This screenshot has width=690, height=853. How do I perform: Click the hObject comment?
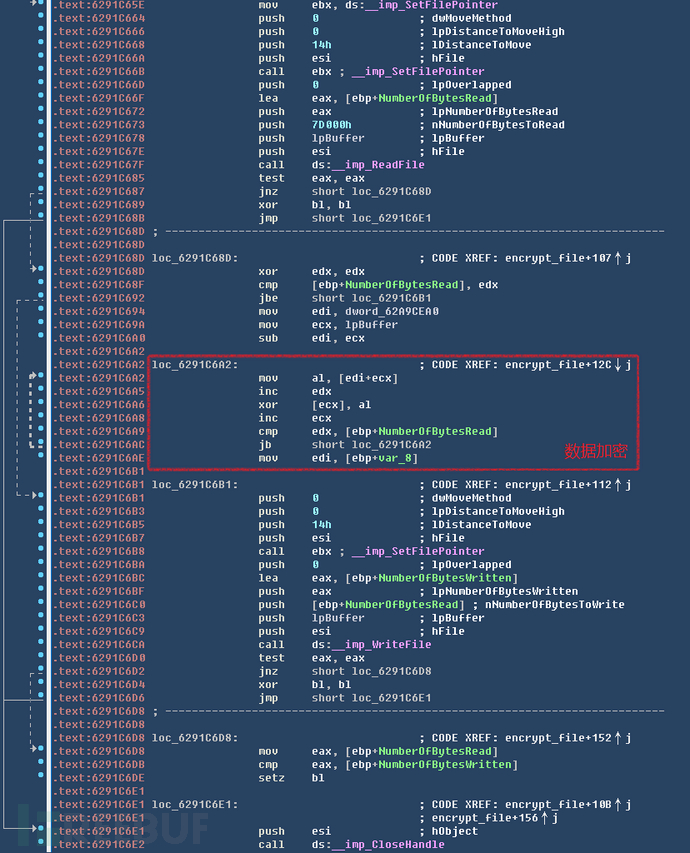(x=454, y=831)
